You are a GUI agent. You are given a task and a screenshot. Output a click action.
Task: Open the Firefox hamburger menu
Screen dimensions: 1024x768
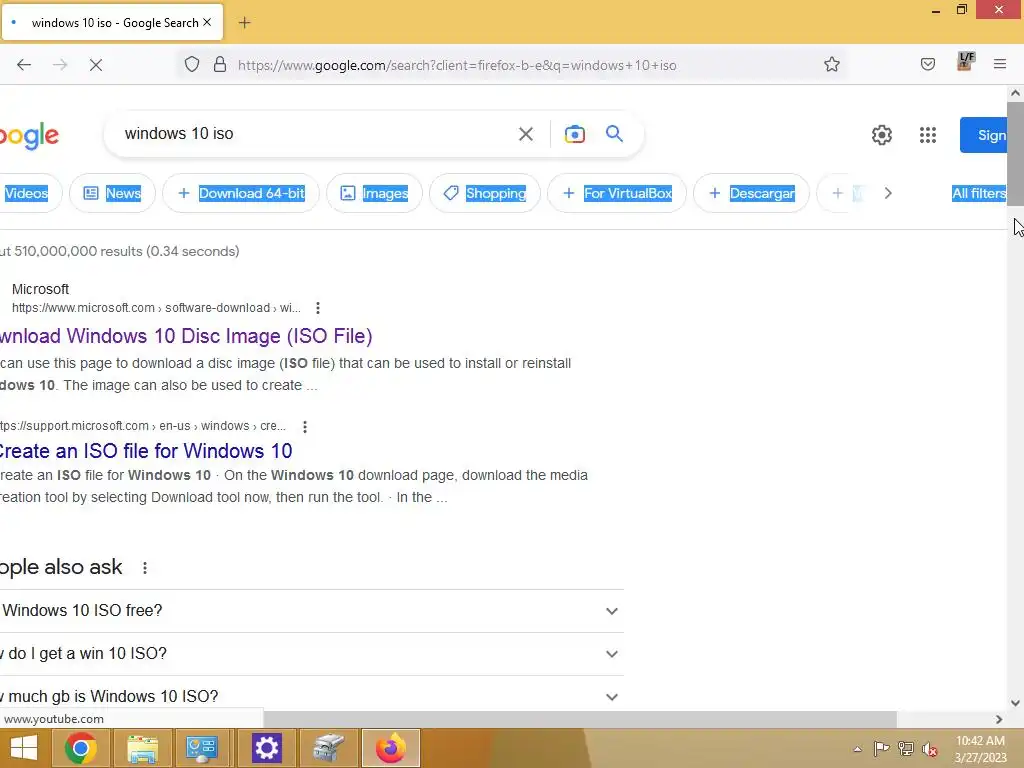(x=1000, y=64)
